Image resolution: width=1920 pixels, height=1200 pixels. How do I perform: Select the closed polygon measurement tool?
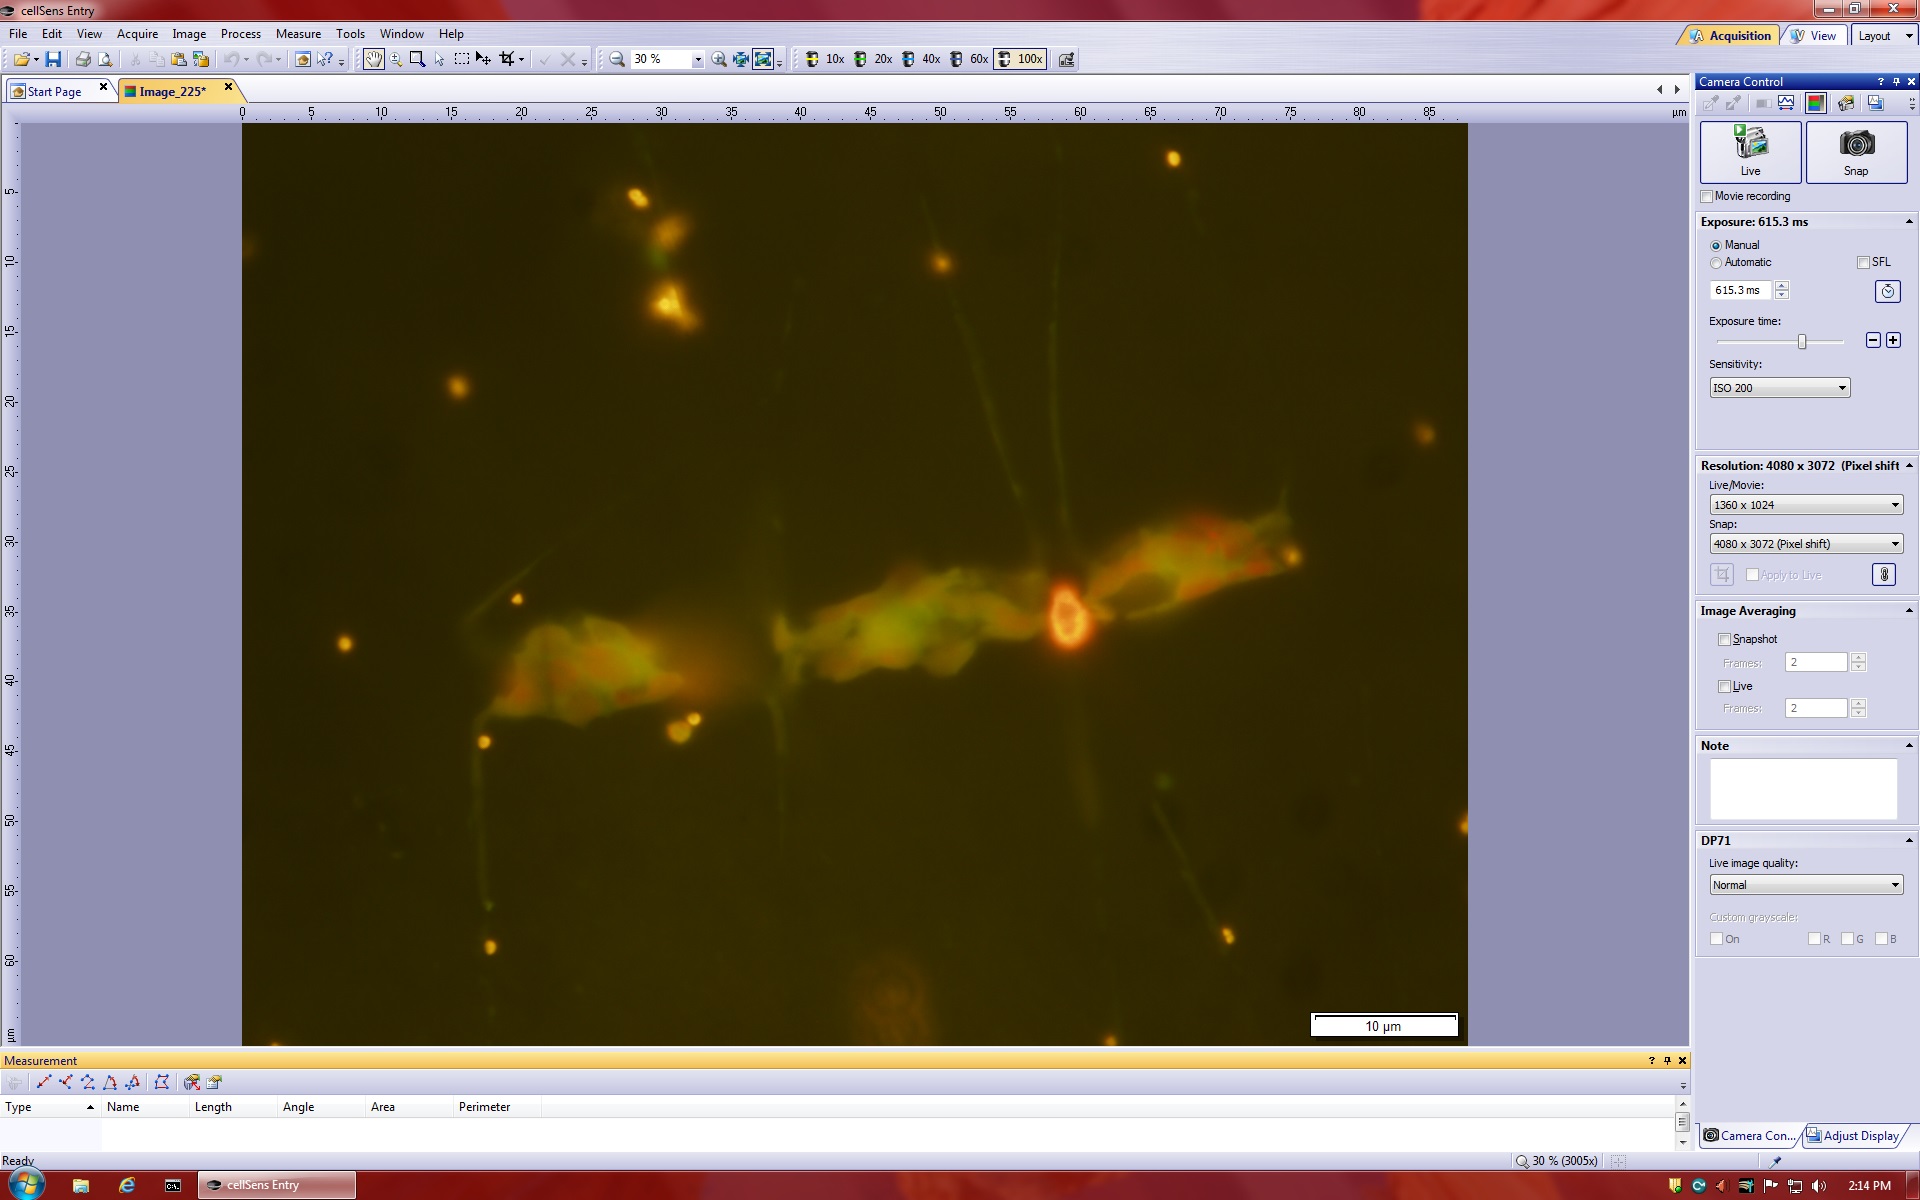[x=161, y=1082]
